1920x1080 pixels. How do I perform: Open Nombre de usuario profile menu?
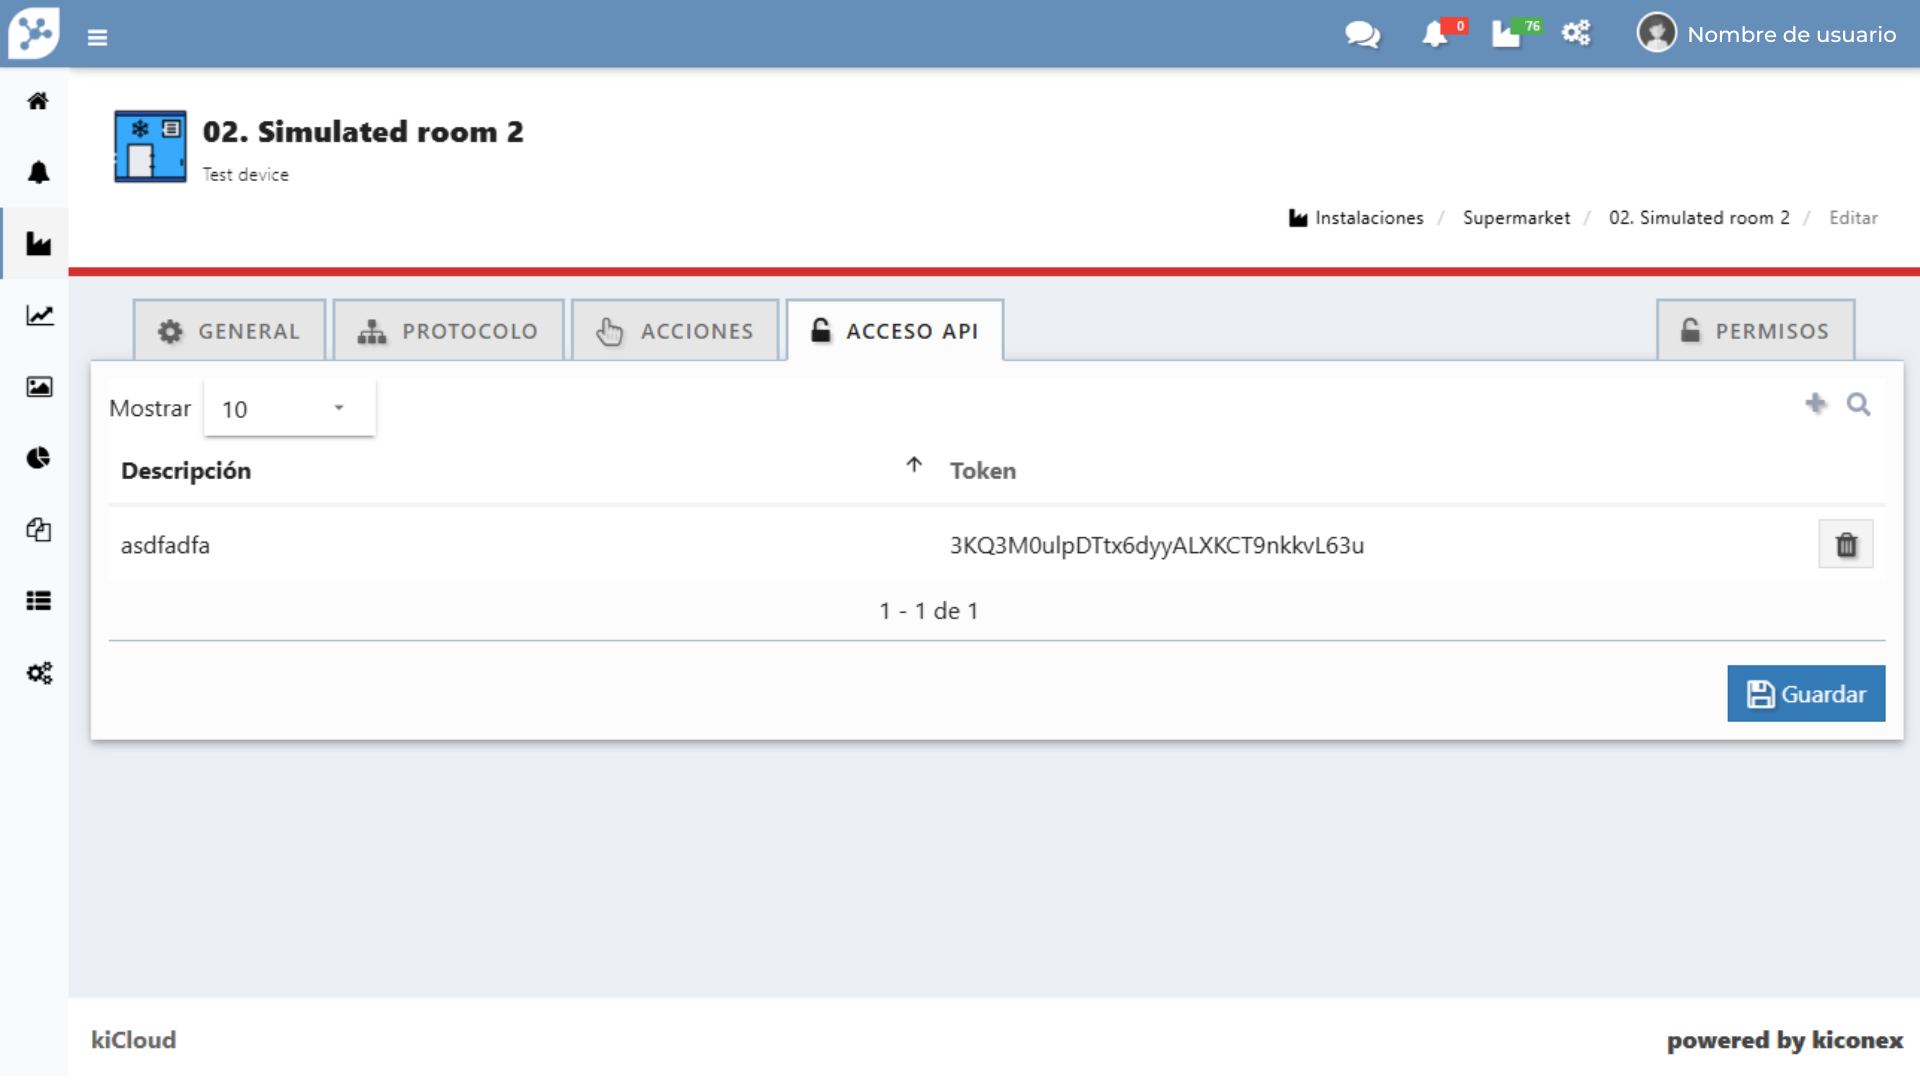[x=1766, y=34]
